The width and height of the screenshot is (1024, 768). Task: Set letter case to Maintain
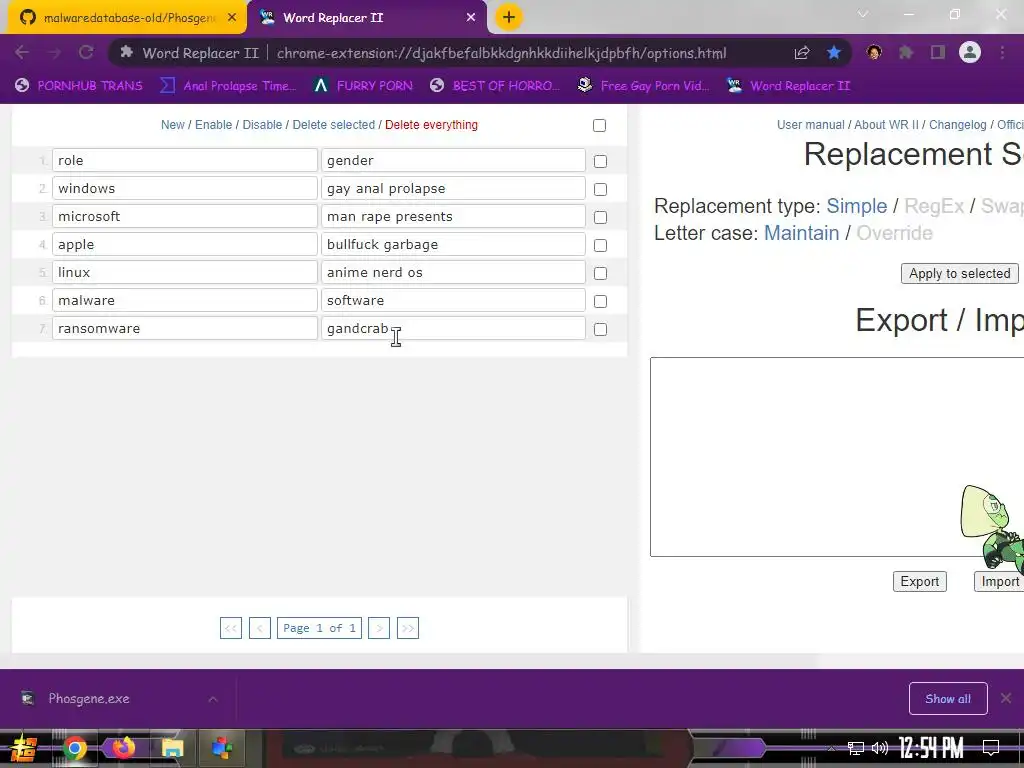pyautogui.click(x=801, y=233)
